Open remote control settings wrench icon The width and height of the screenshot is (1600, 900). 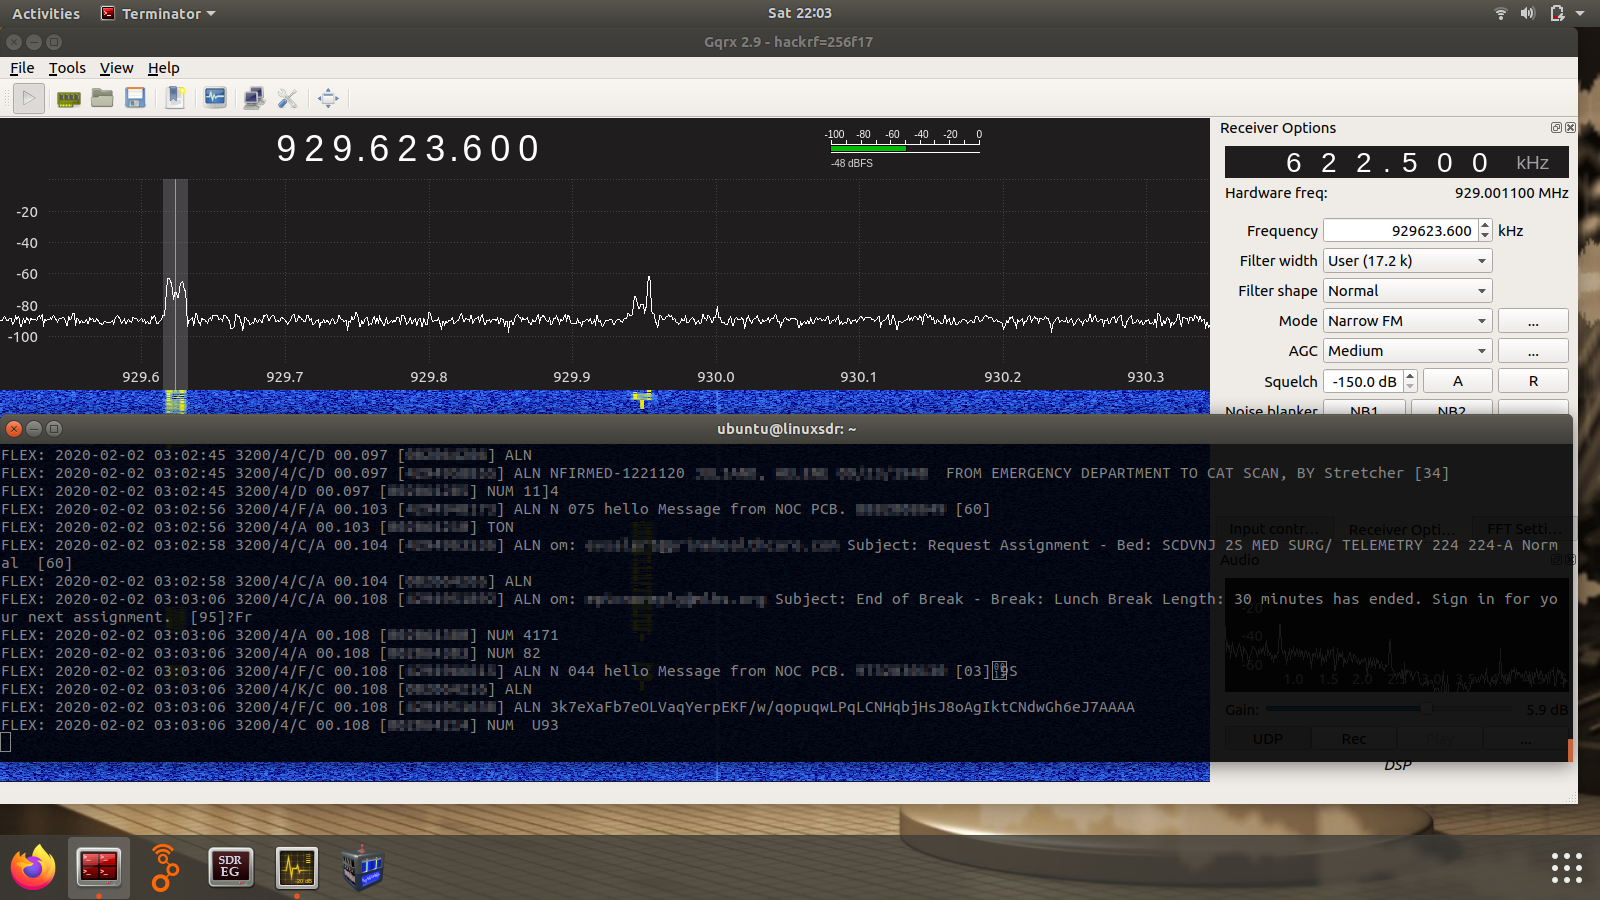point(288,98)
